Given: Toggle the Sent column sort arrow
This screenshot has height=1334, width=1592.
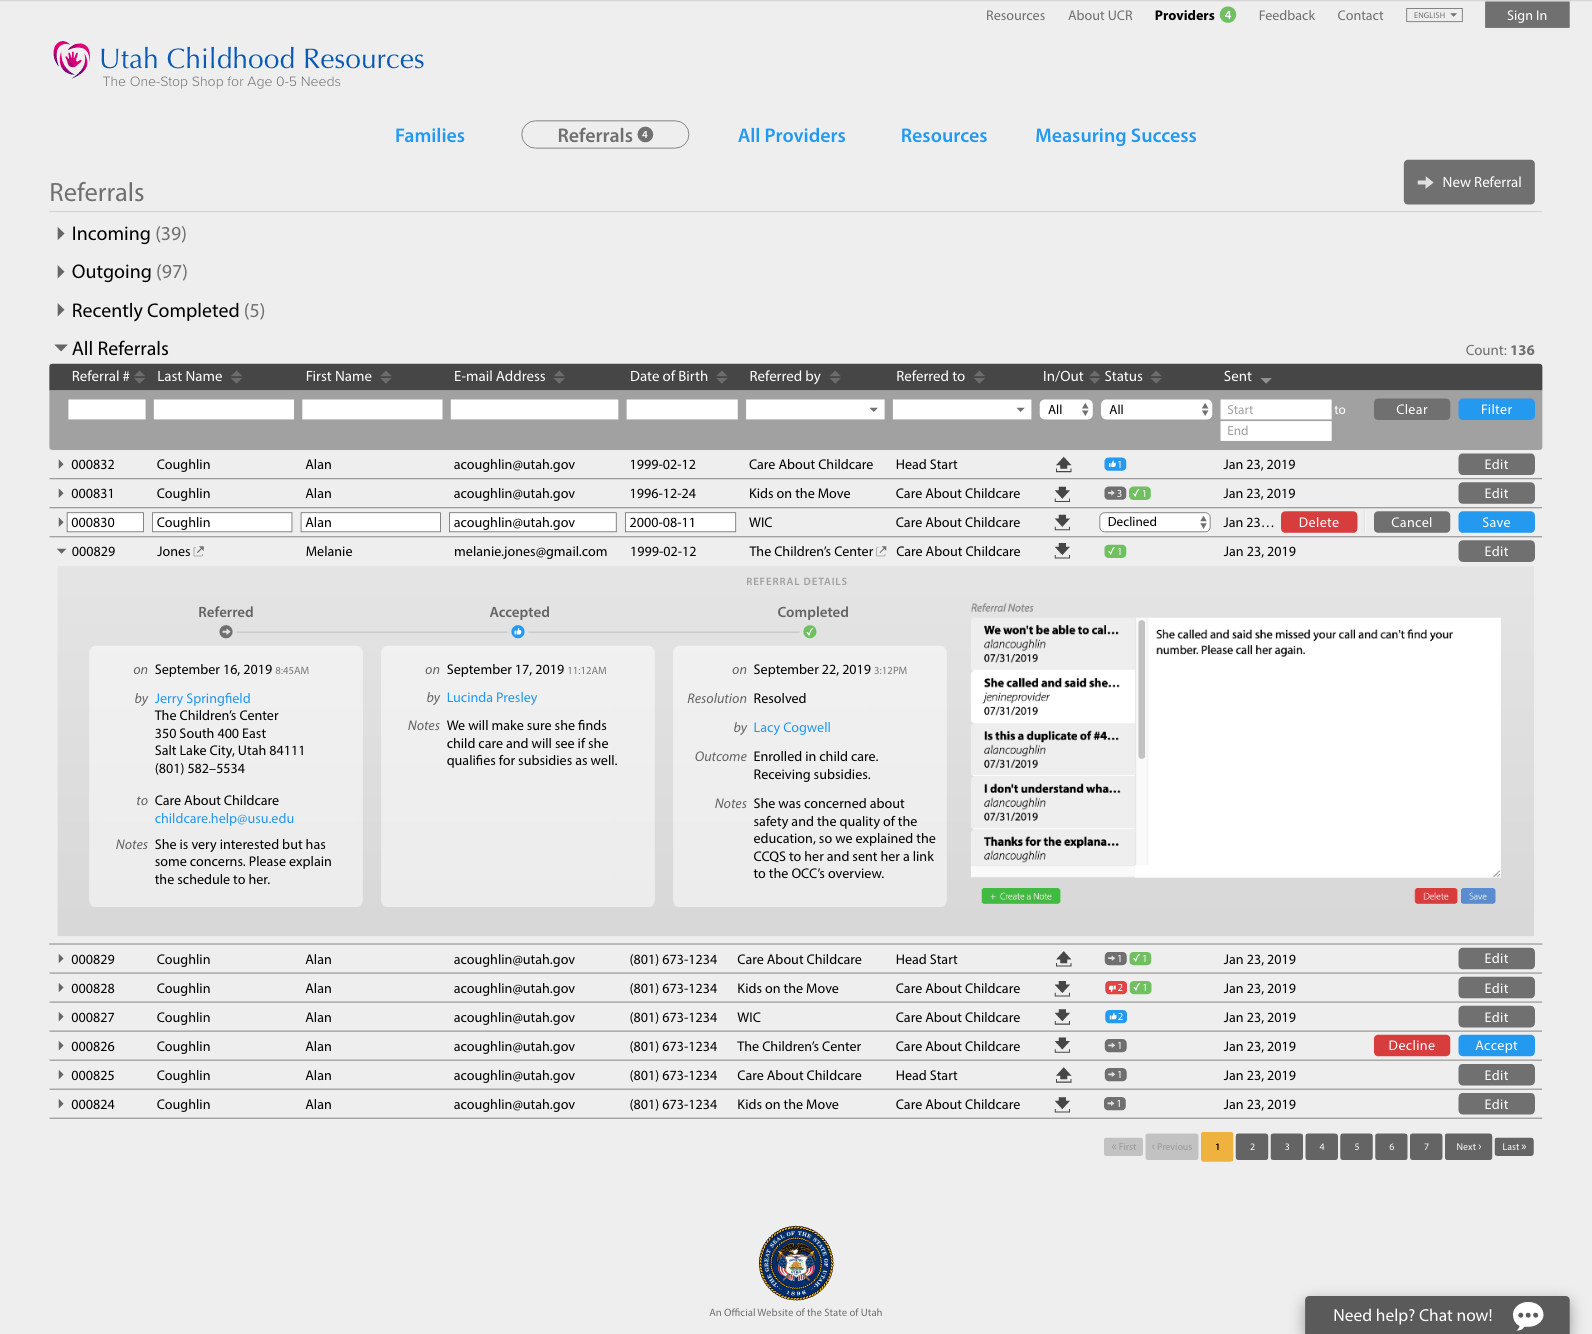Looking at the screenshot, I should click(1266, 379).
